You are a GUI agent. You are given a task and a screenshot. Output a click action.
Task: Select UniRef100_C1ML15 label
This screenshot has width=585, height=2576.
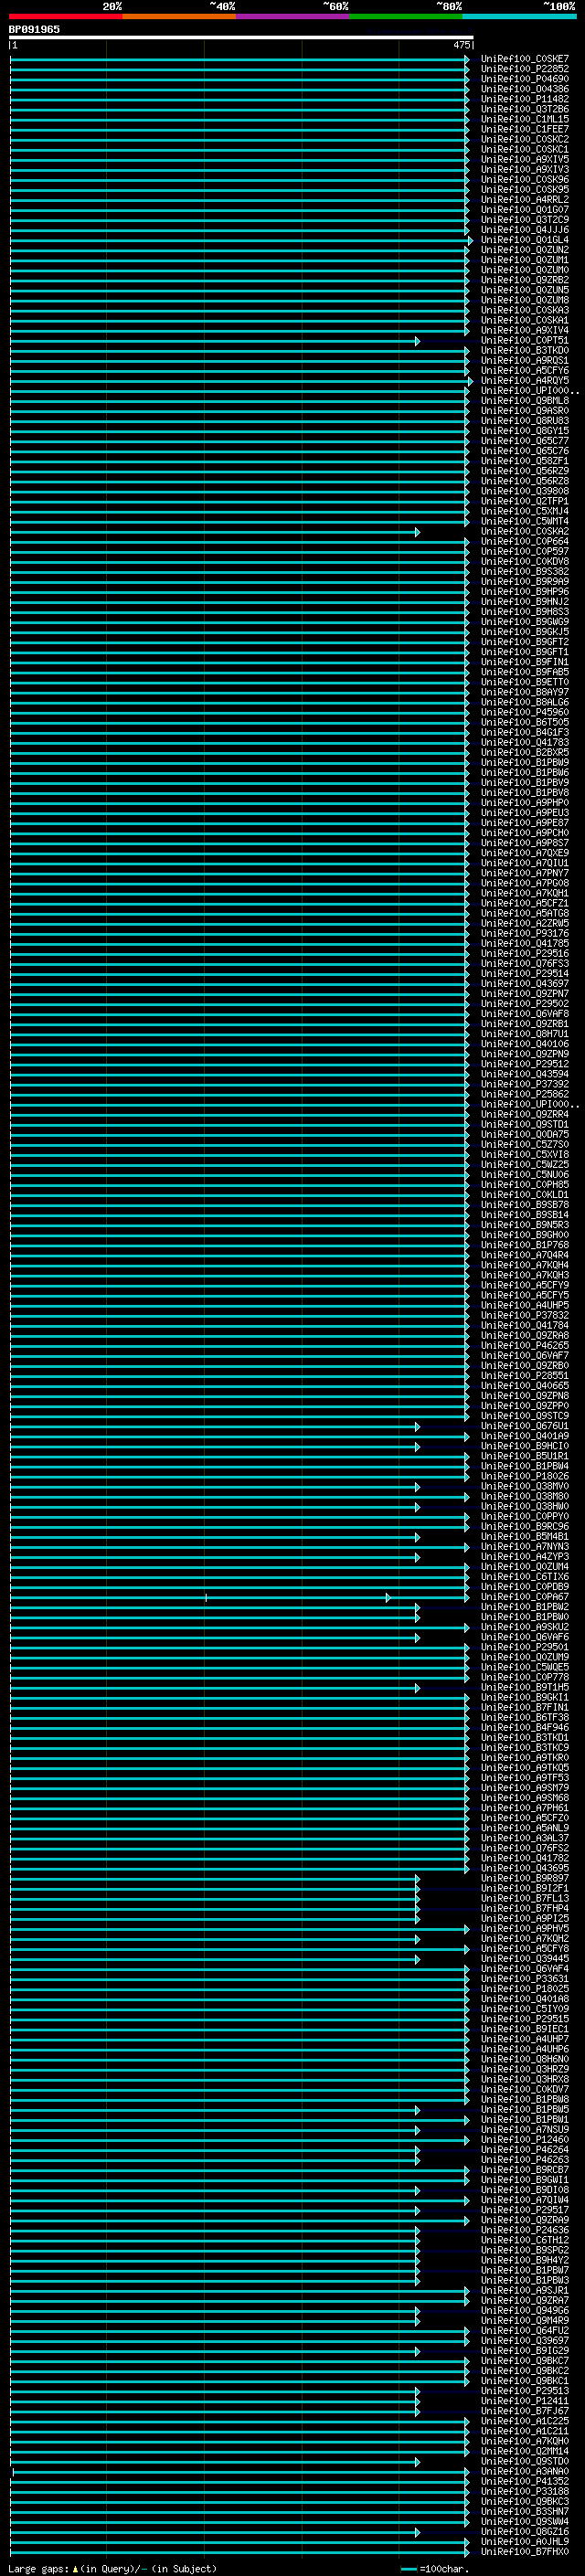tap(525, 119)
